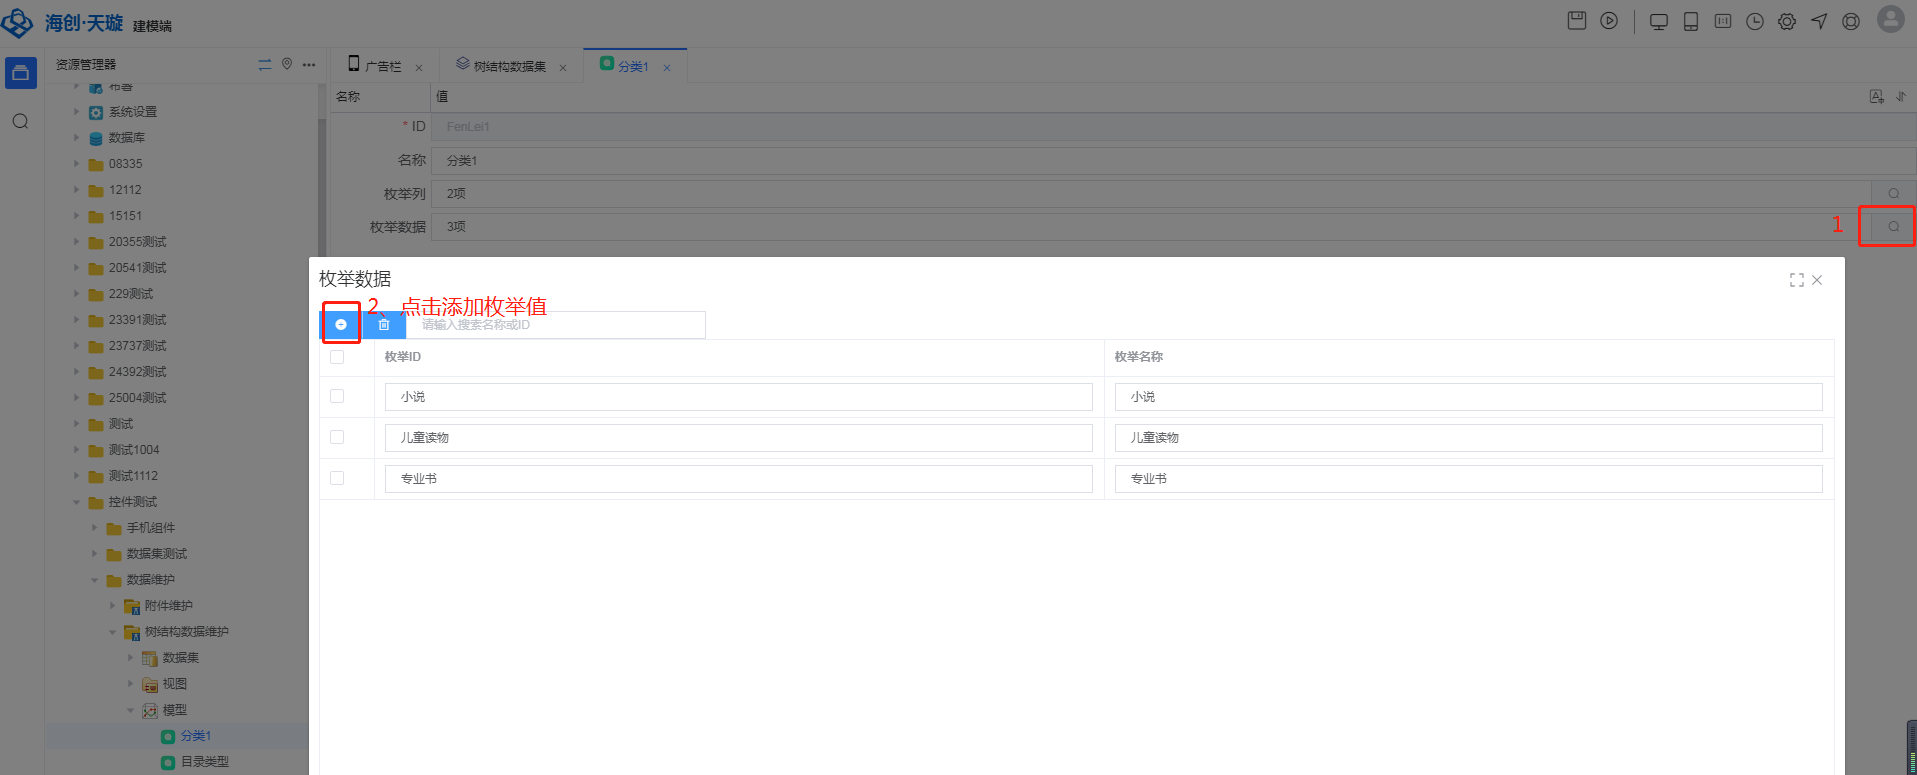Toggle the select-all checkbox in table header
Image resolution: width=1917 pixels, height=775 pixels.
(x=337, y=357)
